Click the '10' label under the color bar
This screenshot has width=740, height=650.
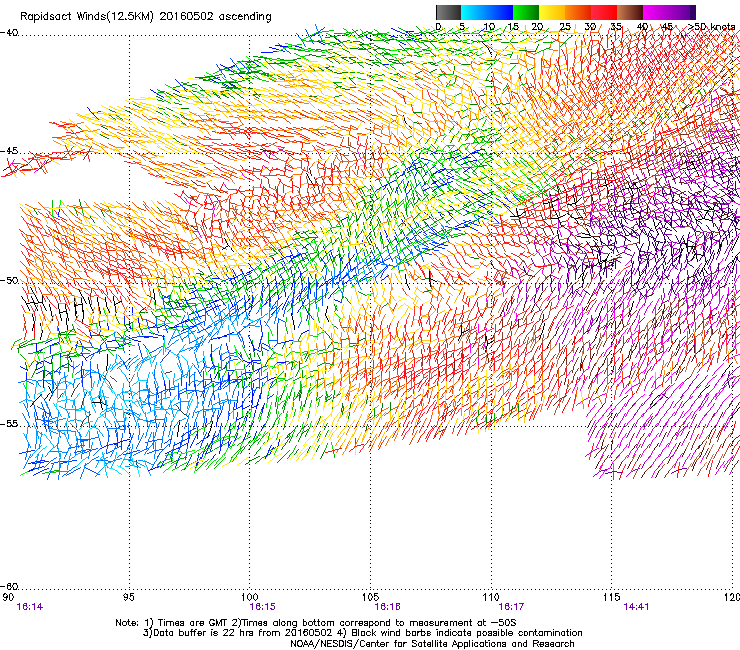[489, 26]
